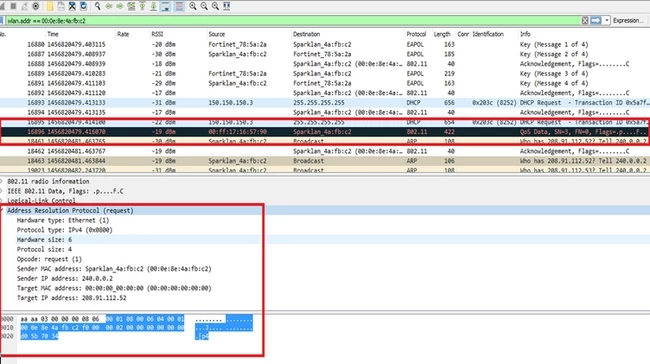This screenshot has width=650, height=364.
Task: Select Sender MAC address field
Action: (x=114, y=269)
